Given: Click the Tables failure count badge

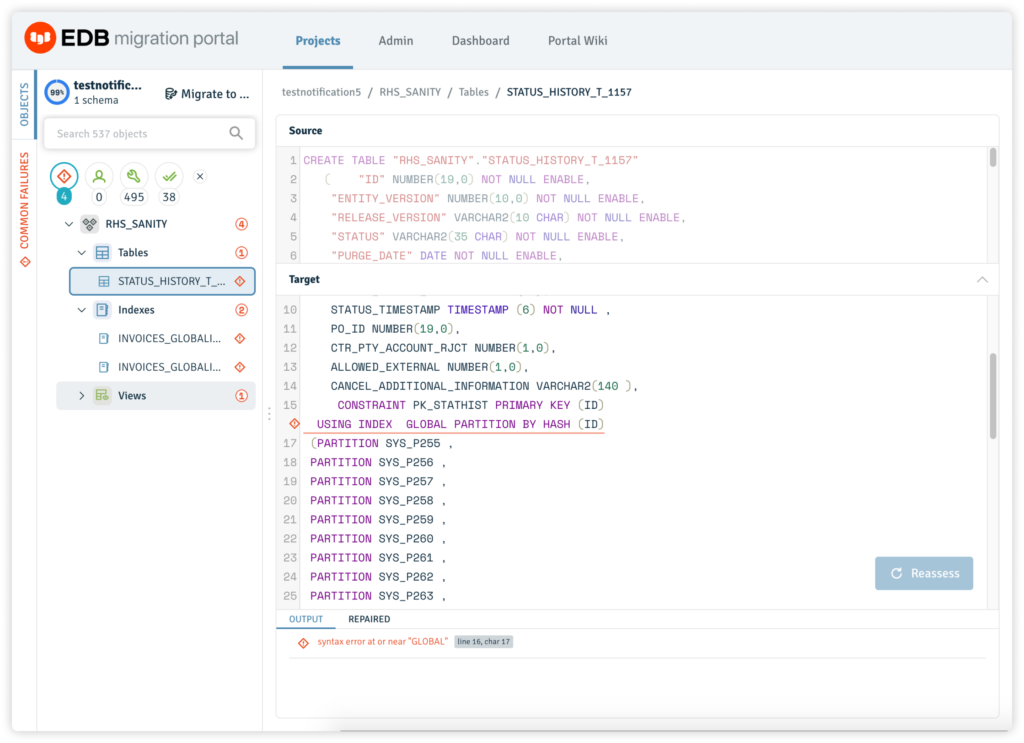Looking at the screenshot, I should point(242,253).
